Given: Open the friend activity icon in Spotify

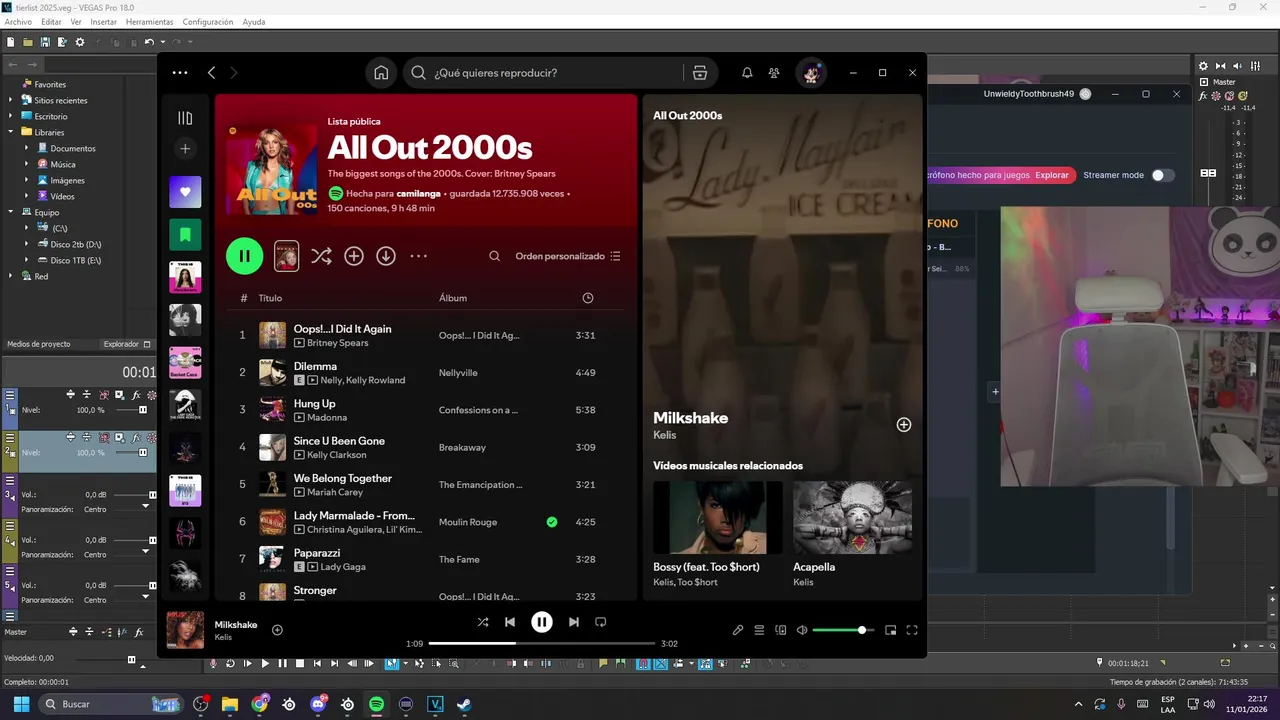Looking at the screenshot, I should [x=774, y=73].
